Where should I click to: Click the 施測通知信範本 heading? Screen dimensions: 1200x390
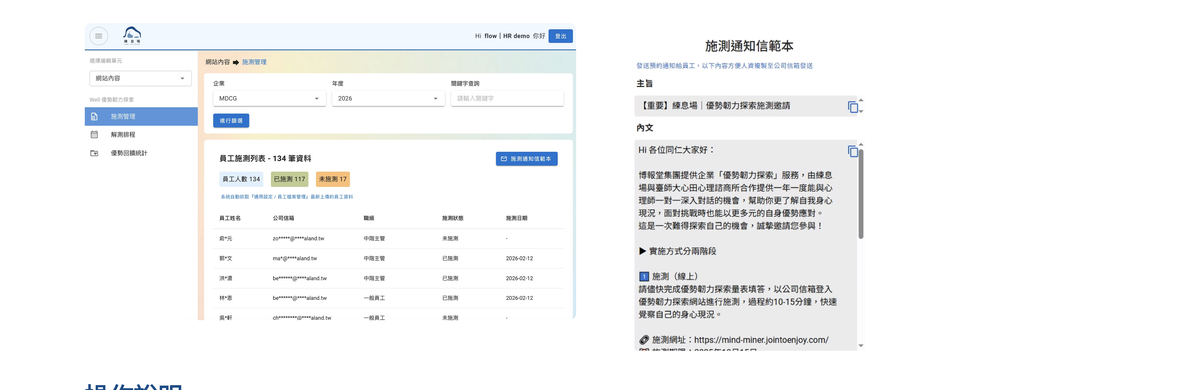pyautogui.click(x=749, y=46)
